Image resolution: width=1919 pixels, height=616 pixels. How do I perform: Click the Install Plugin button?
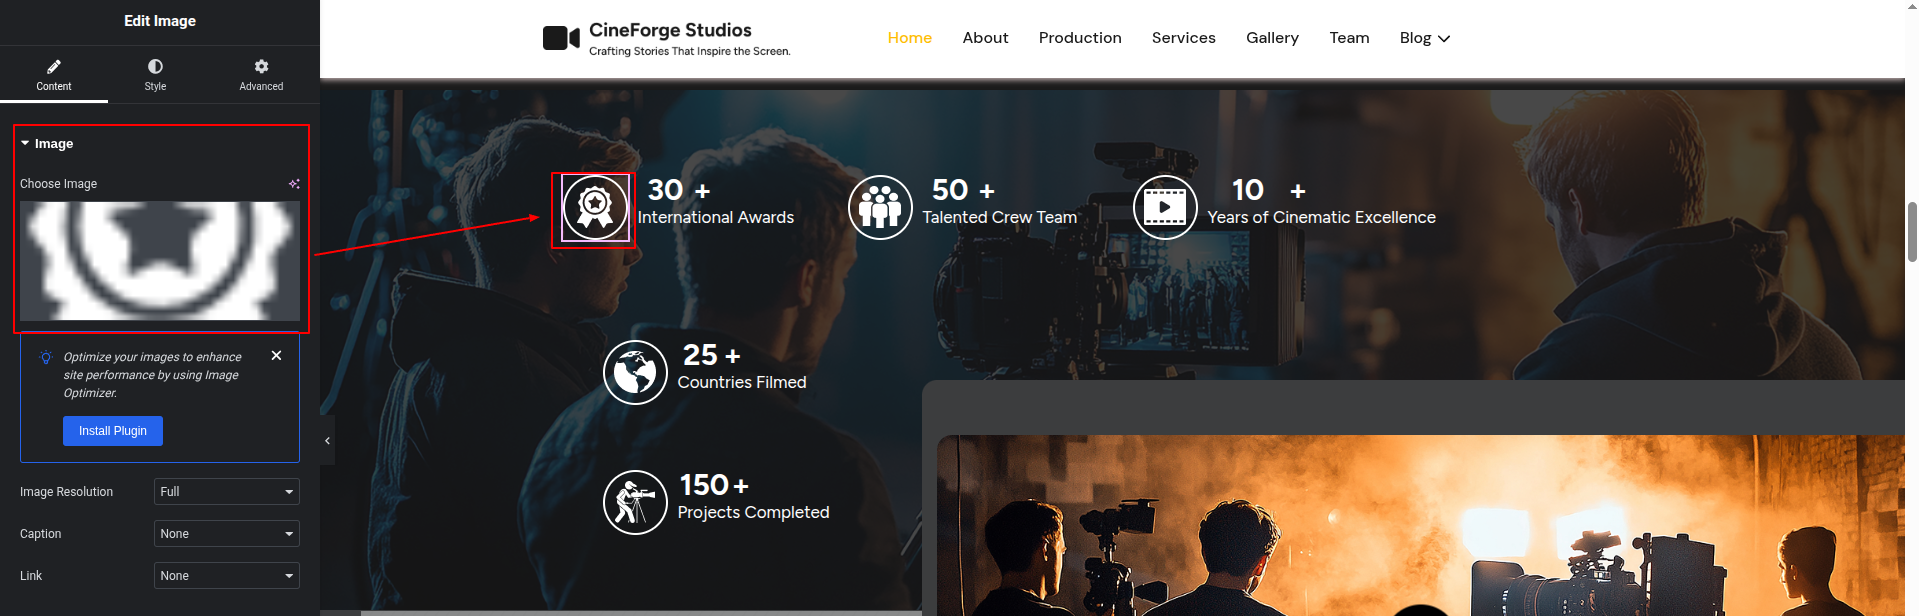click(x=113, y=431)
